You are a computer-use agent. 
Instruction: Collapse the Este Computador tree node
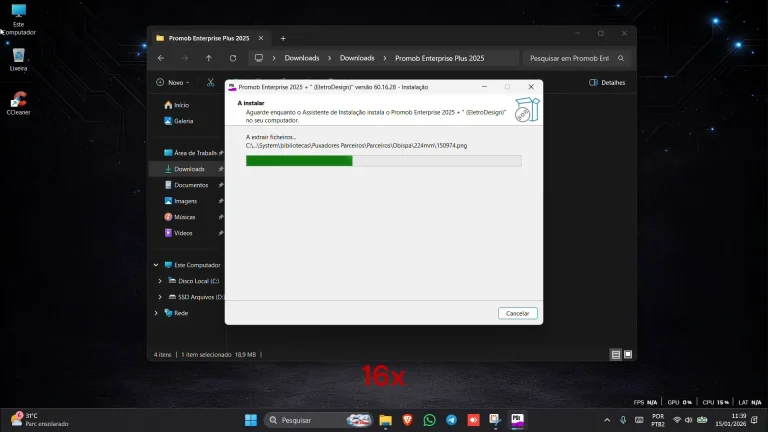[x=156, y=265]
